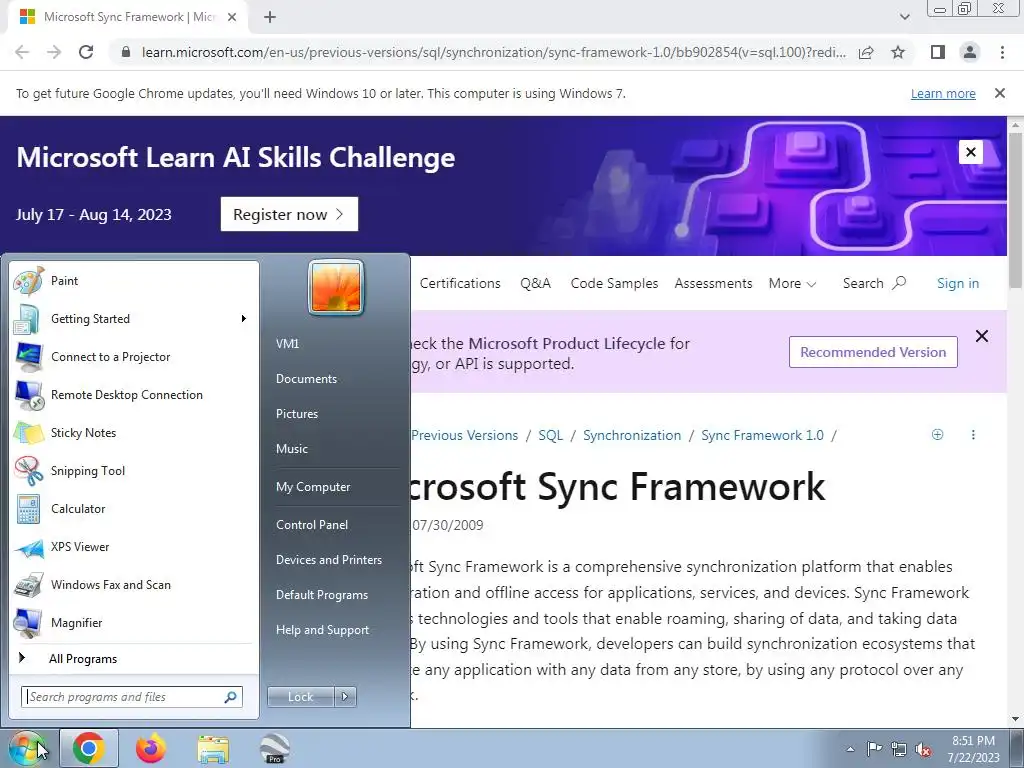Image resolution: width=1024 pixels, height=768 pixels.
Task: Open Chrome three-dot menu
Action: pos(1002,52)
